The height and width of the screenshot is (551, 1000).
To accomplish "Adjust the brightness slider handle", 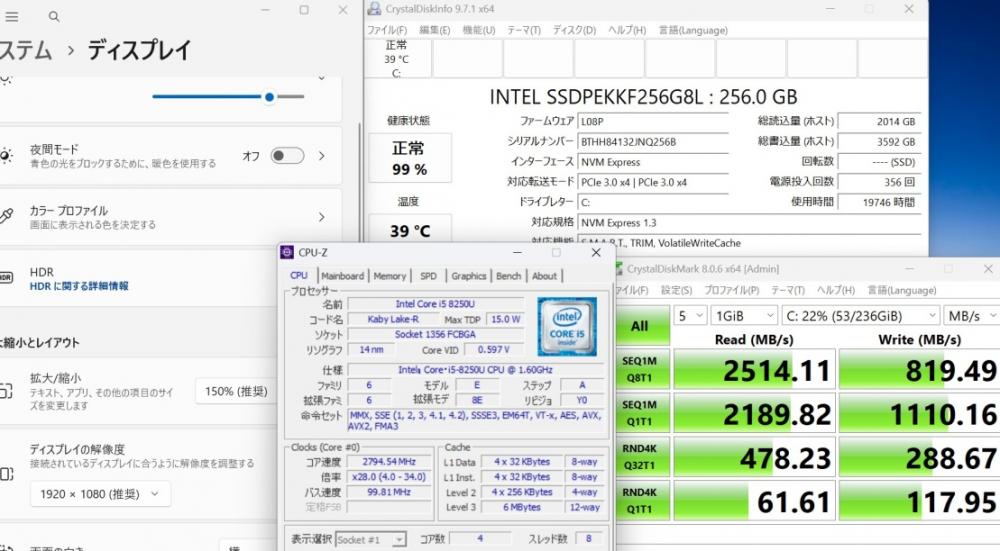I will [x=270, y=97].
